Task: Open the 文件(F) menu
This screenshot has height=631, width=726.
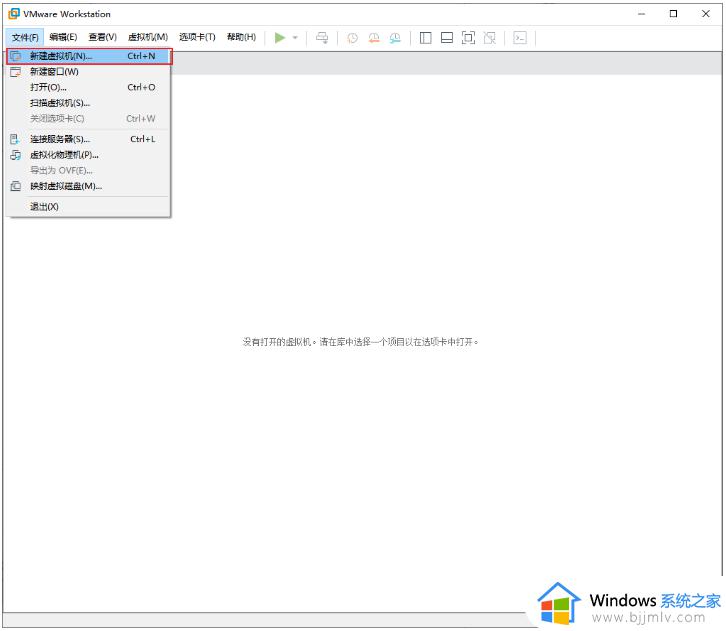Action: coord(25,37)
